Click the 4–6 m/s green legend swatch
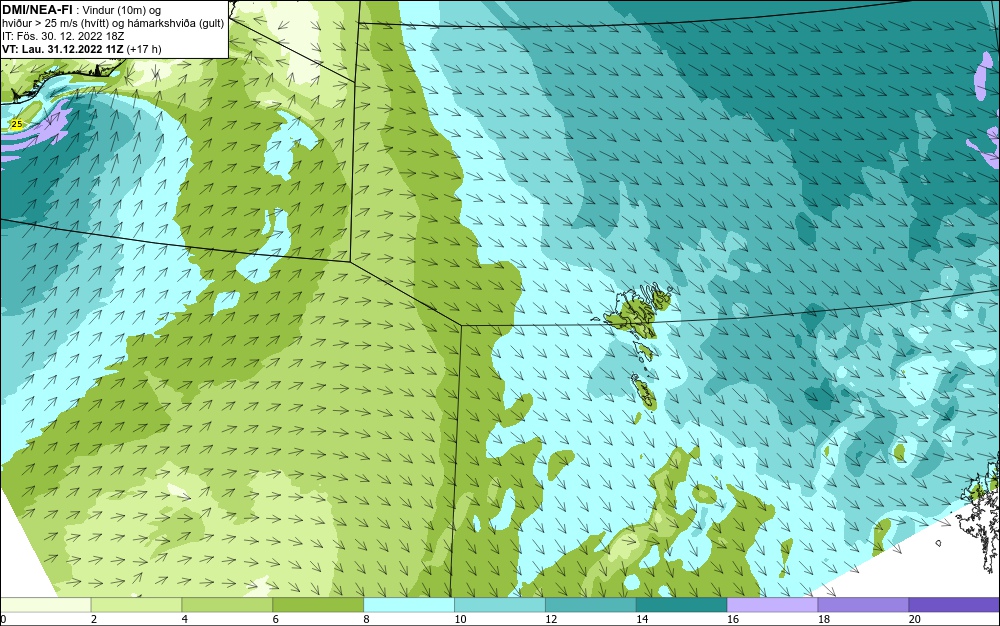Image resolution: width=1000 pixels, height=626 pixels. [227, 604]
